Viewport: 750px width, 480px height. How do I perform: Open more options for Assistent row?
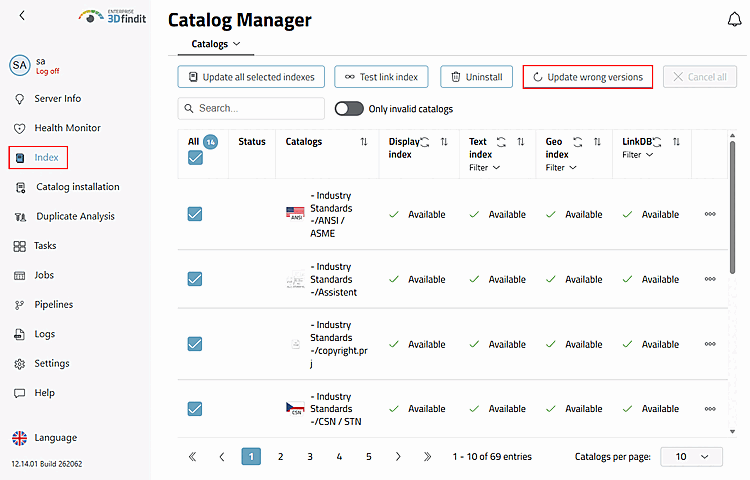[710, 279]
